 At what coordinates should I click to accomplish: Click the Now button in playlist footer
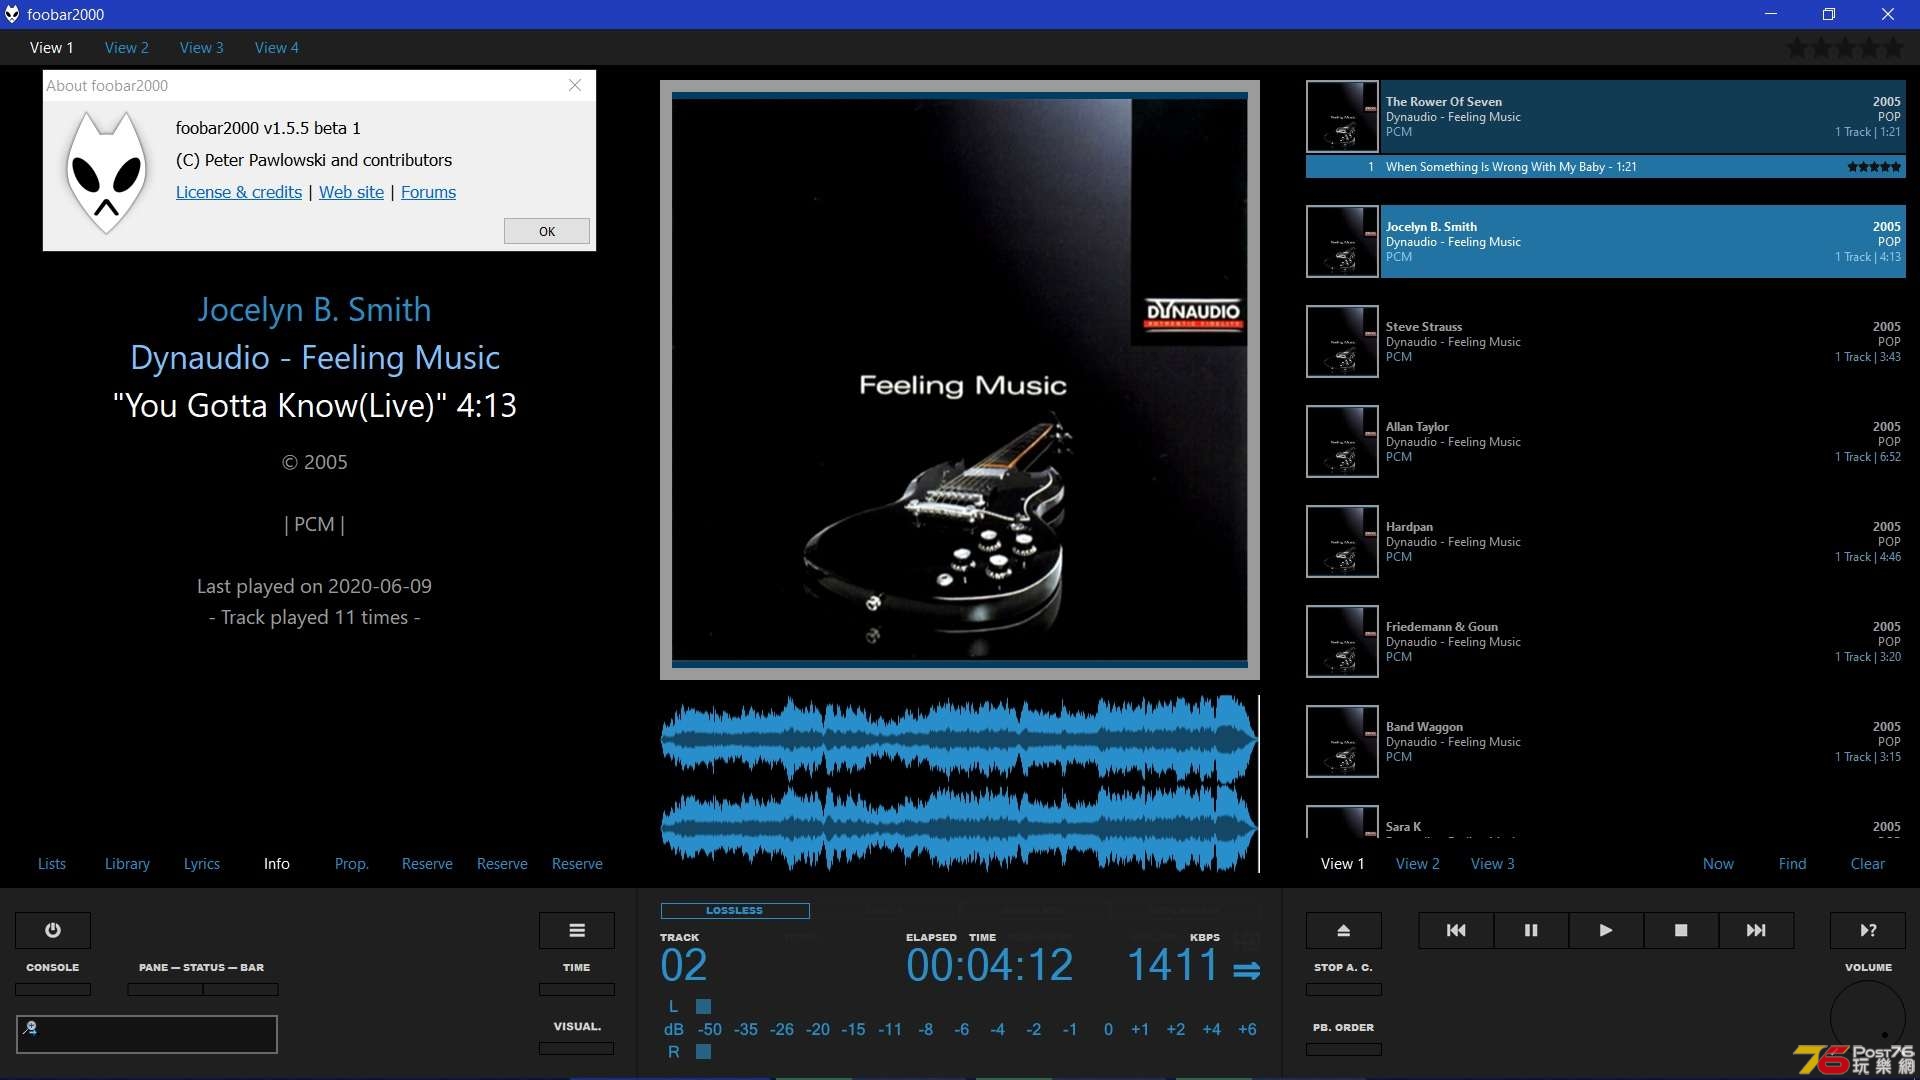coord(1718,863)
